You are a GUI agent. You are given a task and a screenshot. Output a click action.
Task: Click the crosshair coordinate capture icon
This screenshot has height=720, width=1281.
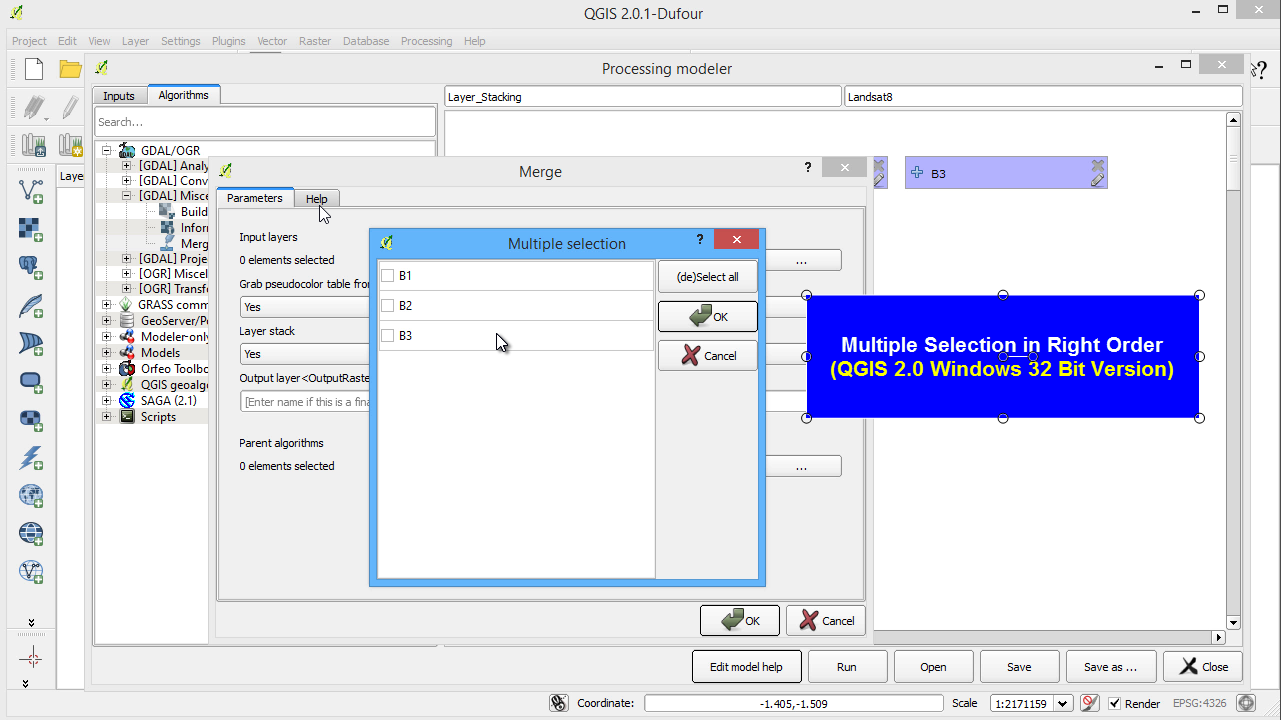pos(31,658)
